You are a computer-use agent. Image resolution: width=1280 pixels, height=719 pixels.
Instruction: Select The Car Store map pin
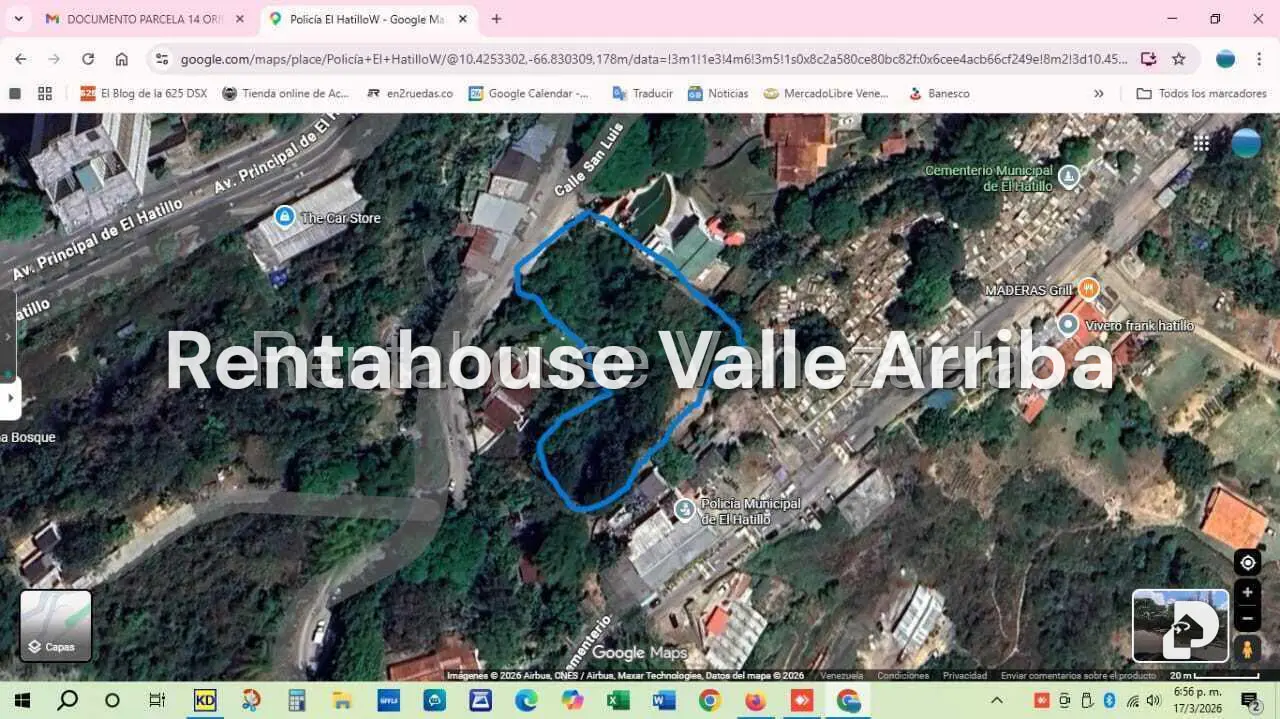[x=285, y=216]
